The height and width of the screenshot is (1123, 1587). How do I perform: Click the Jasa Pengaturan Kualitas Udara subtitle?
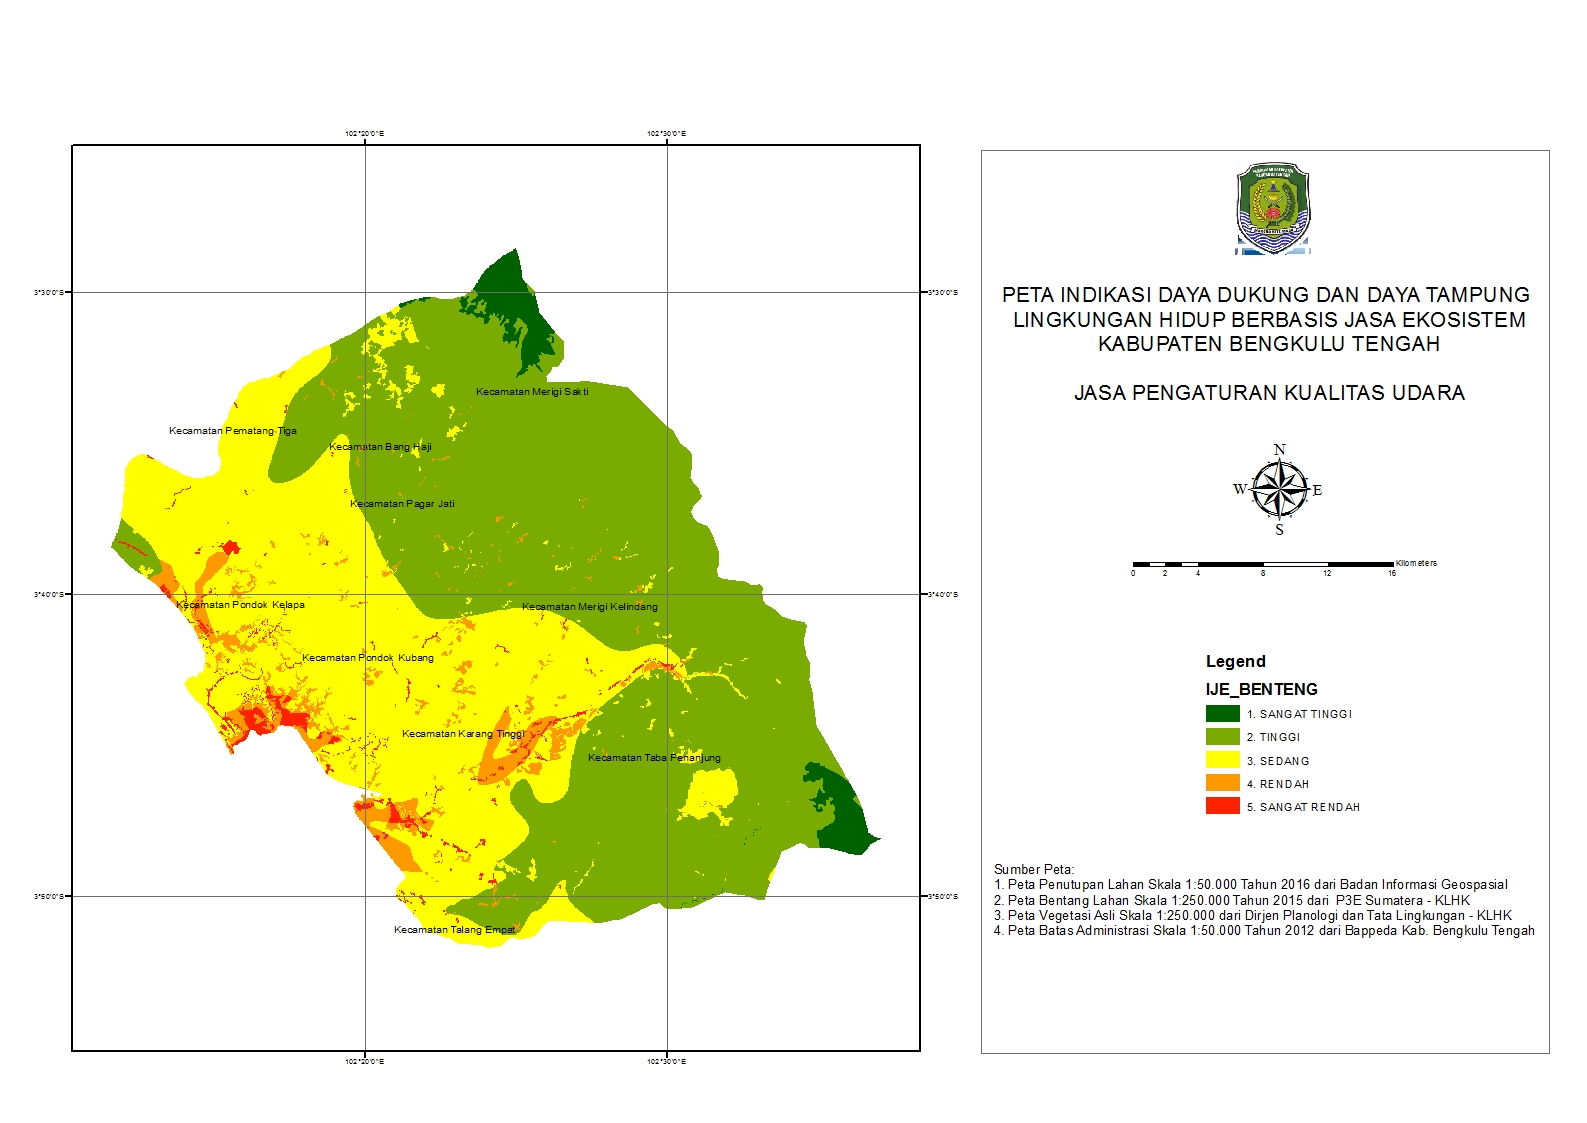[1269, 393]
